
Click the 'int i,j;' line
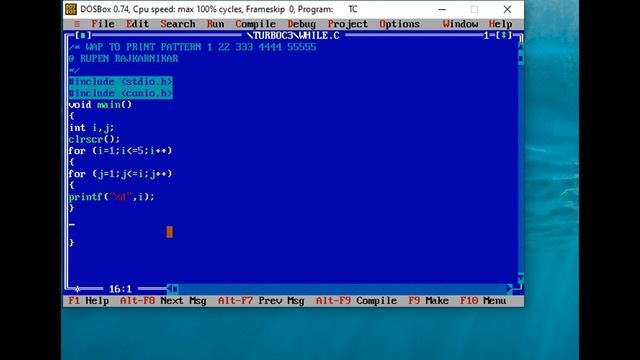(x=91, y=128)
